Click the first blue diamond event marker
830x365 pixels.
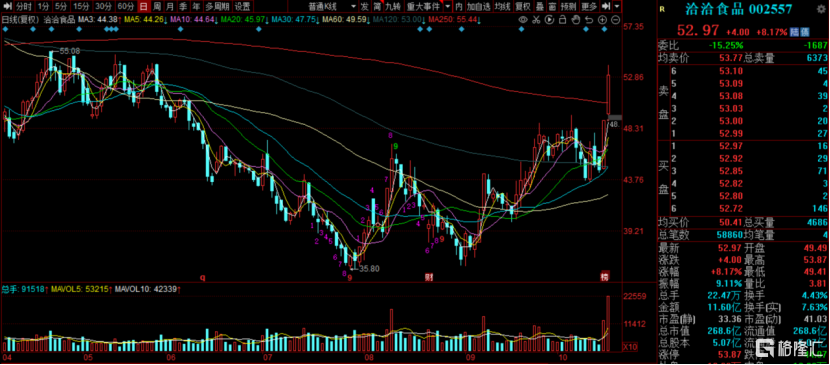6,29
